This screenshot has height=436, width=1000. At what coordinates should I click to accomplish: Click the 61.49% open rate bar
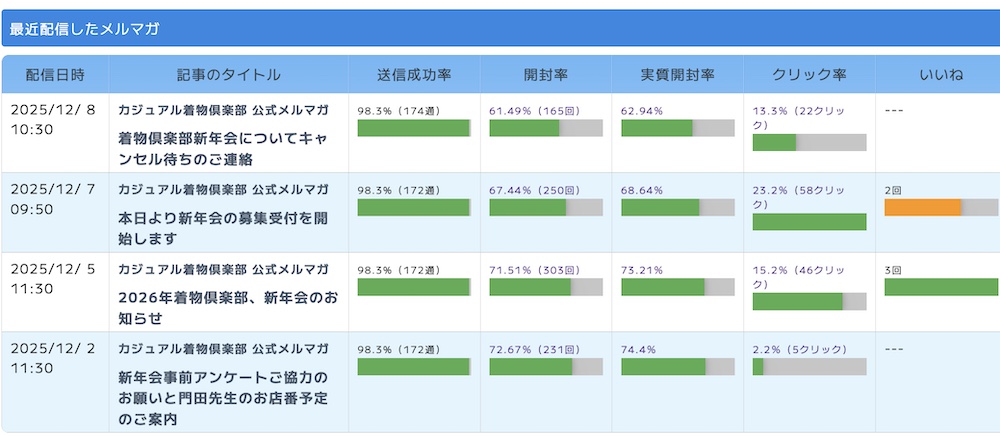click(x=546, y=128)
